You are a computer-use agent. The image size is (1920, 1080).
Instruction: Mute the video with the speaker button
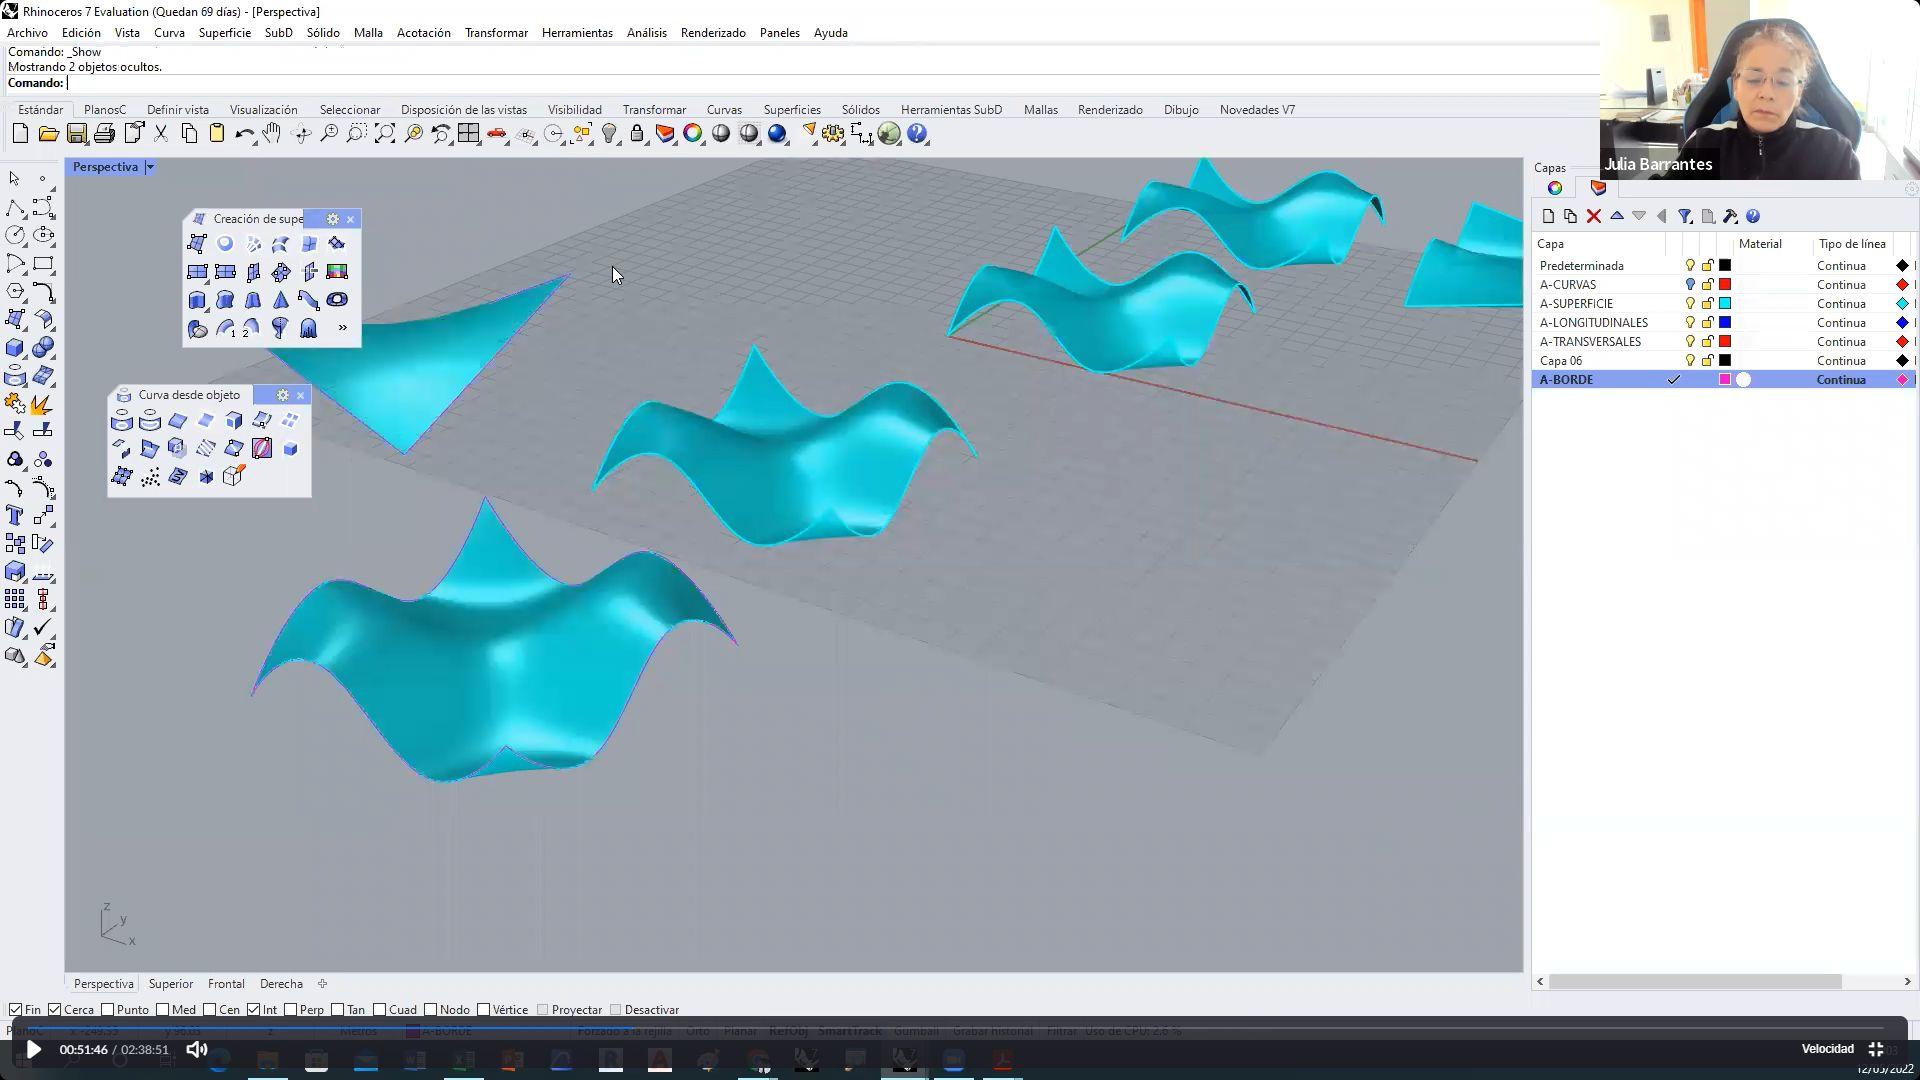197,1049
